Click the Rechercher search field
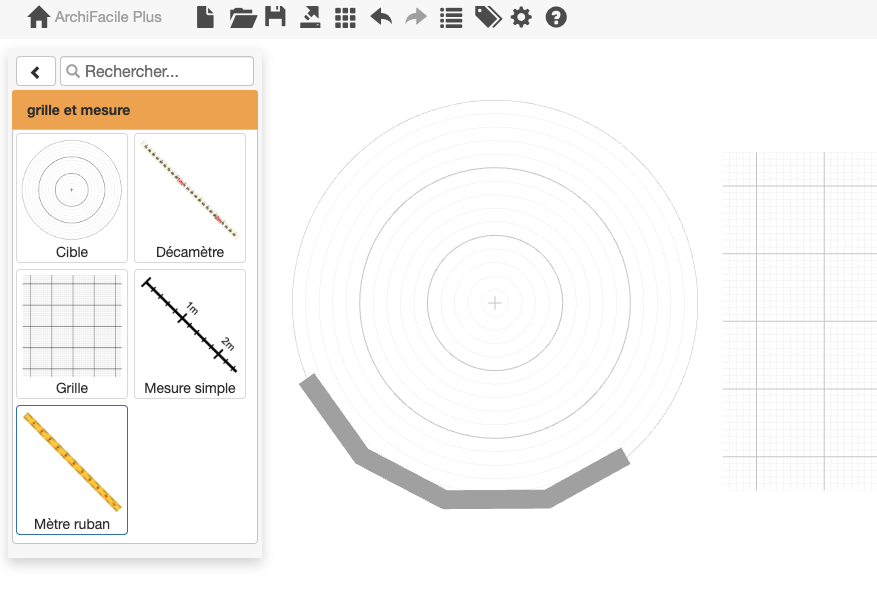The width and height of the screenshot is (877, 593). [156, 71]
